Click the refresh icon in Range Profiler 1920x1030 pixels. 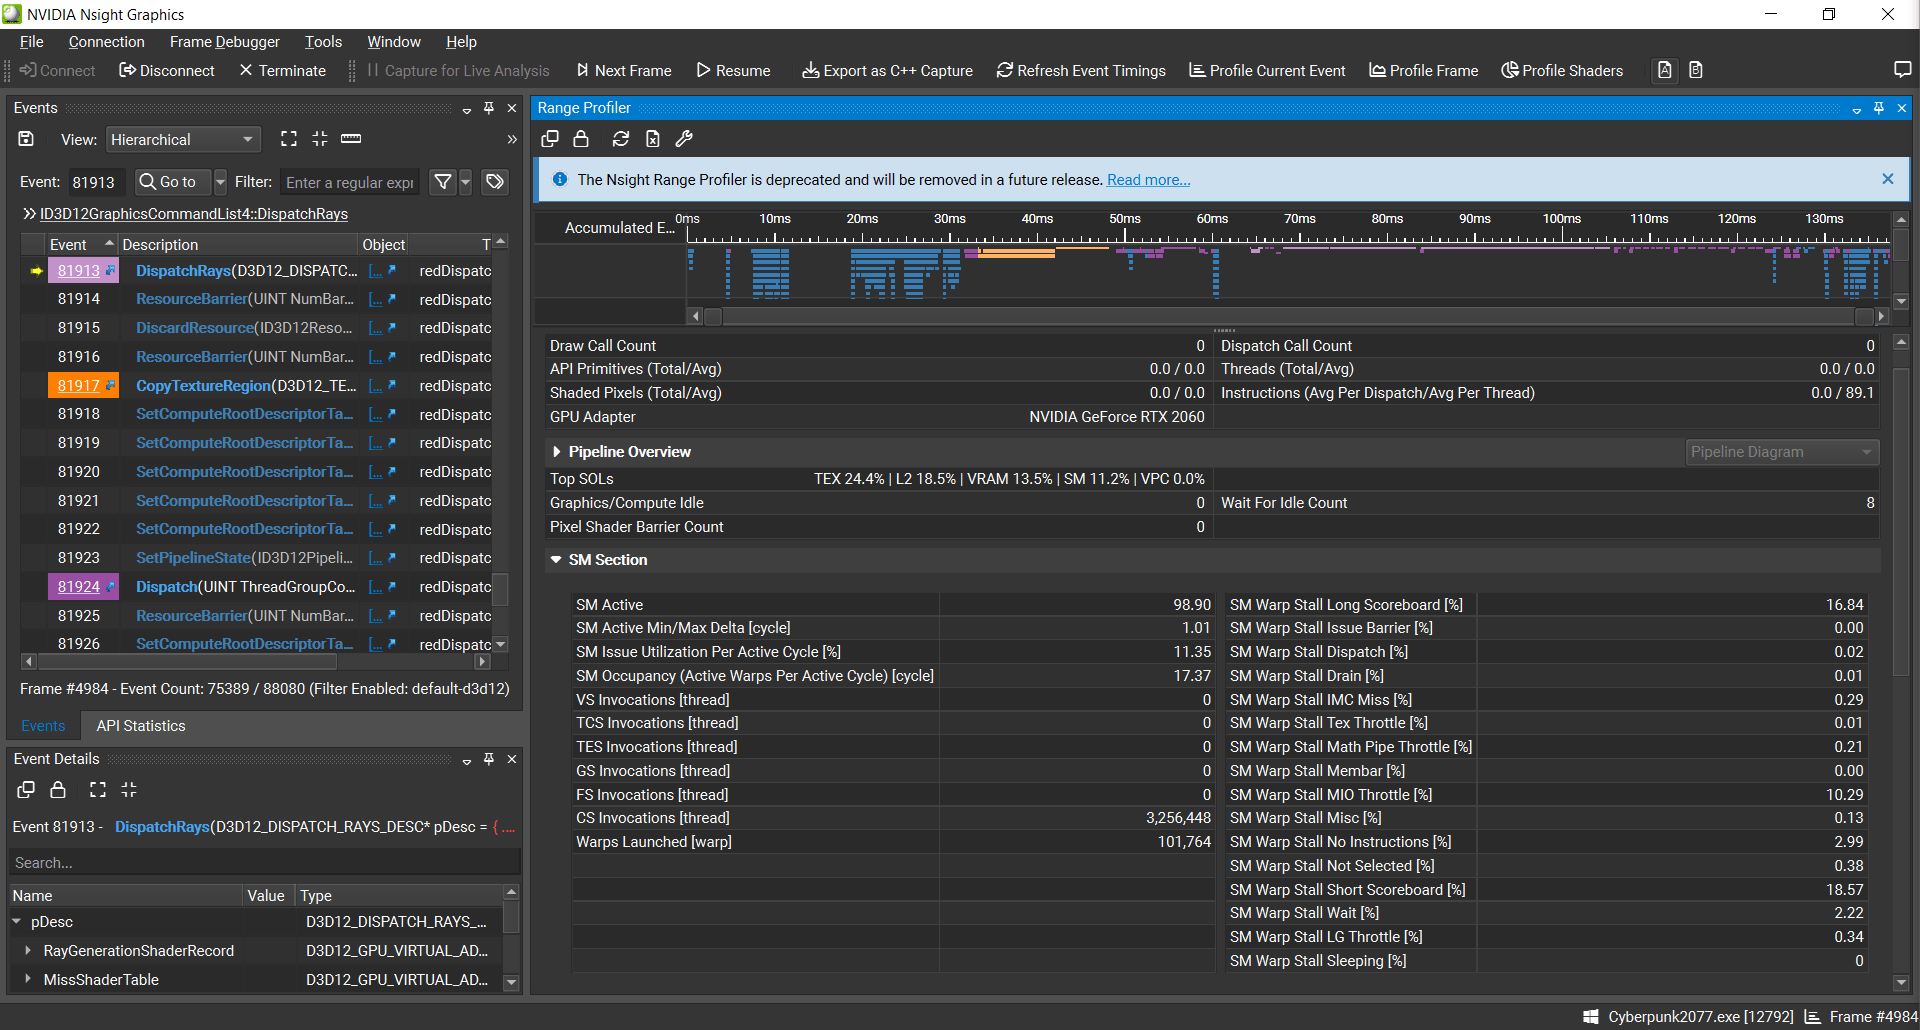[x=621, y=139]
